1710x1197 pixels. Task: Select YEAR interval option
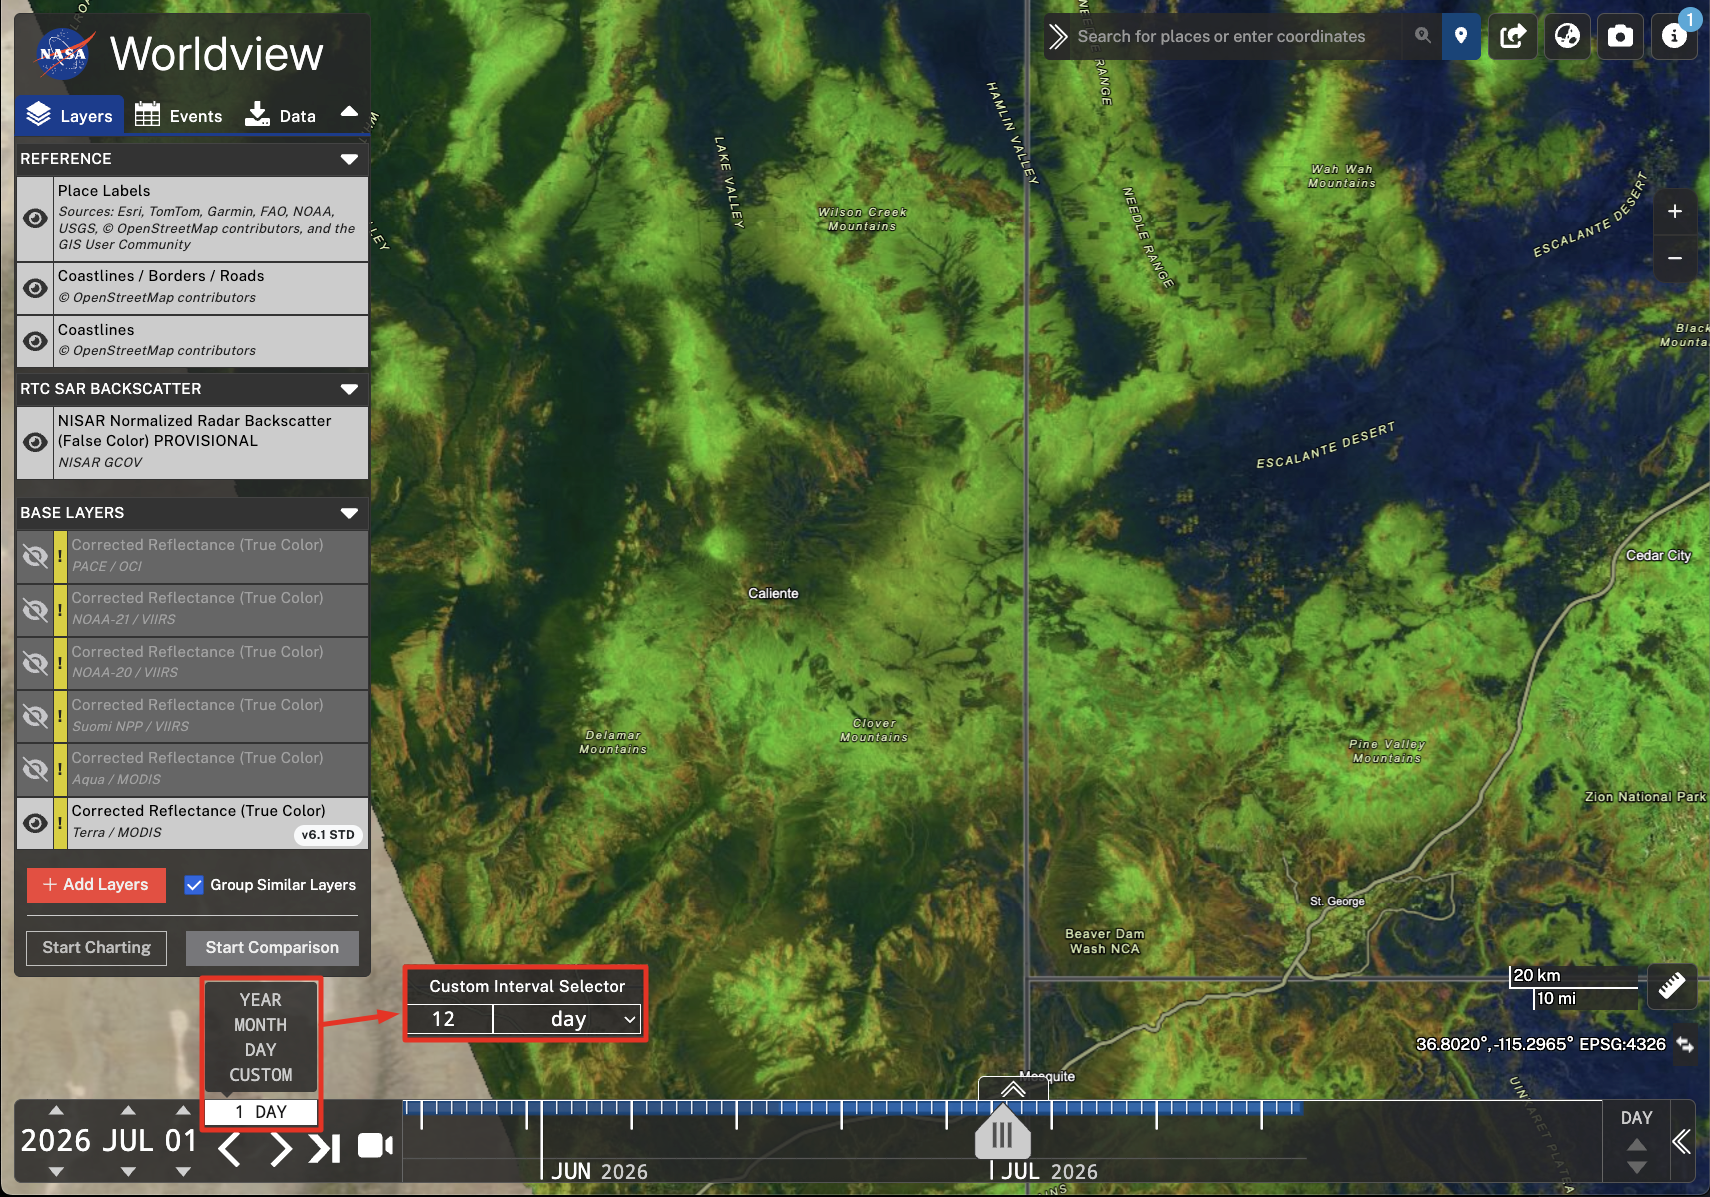point(261,1000)
